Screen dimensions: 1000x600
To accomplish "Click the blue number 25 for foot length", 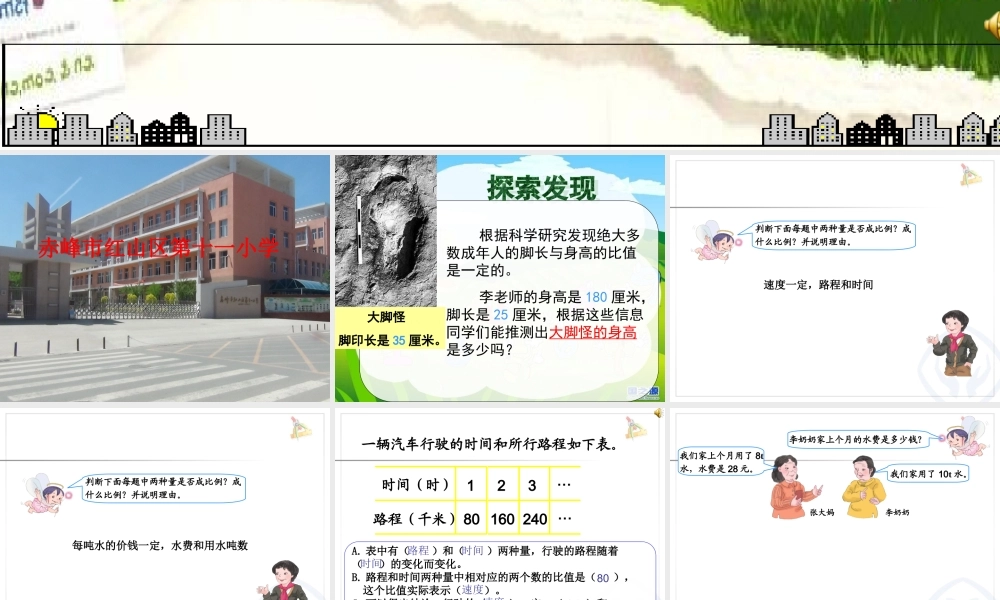I will [x=501, y=314].
